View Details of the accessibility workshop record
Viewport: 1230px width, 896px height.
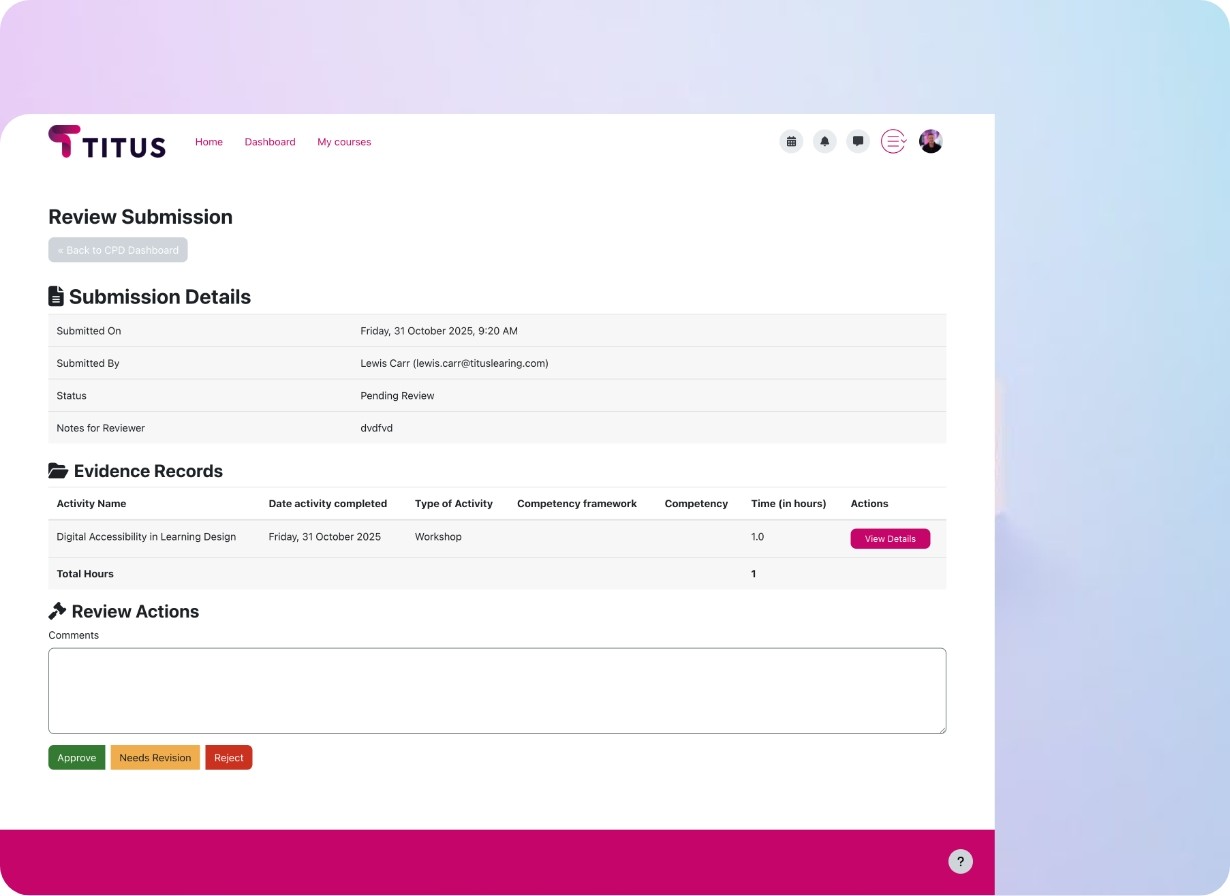[890, 539]
